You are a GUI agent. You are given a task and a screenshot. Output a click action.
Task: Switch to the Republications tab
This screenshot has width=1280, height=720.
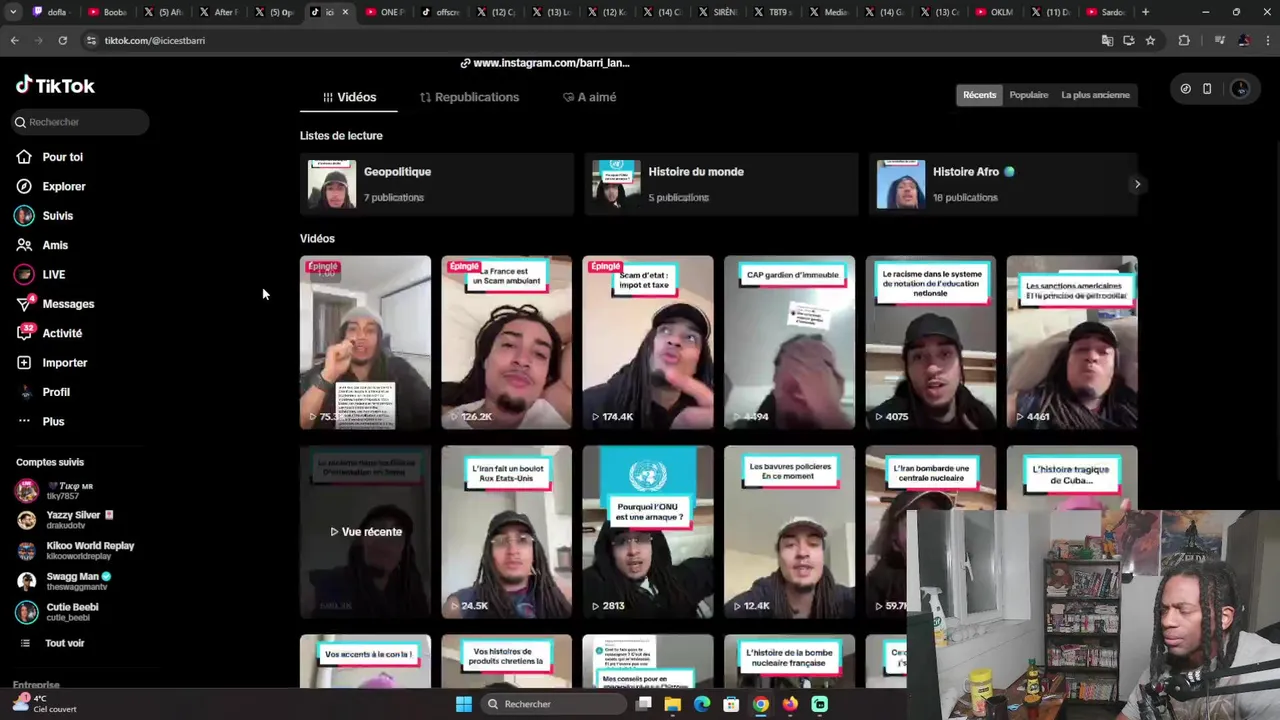(469, 97)
